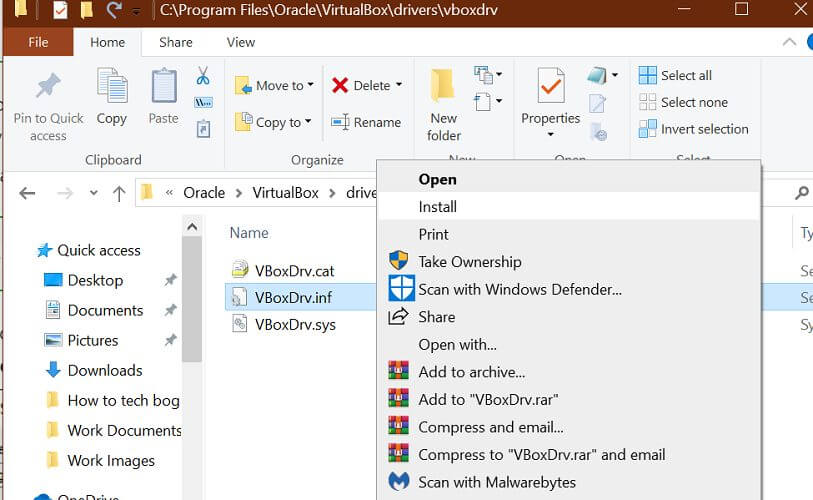Viewport: 813px width, 500px height.
Task: Click Share in the context menu
Action: pyautogui.click(x=569, y=317)
